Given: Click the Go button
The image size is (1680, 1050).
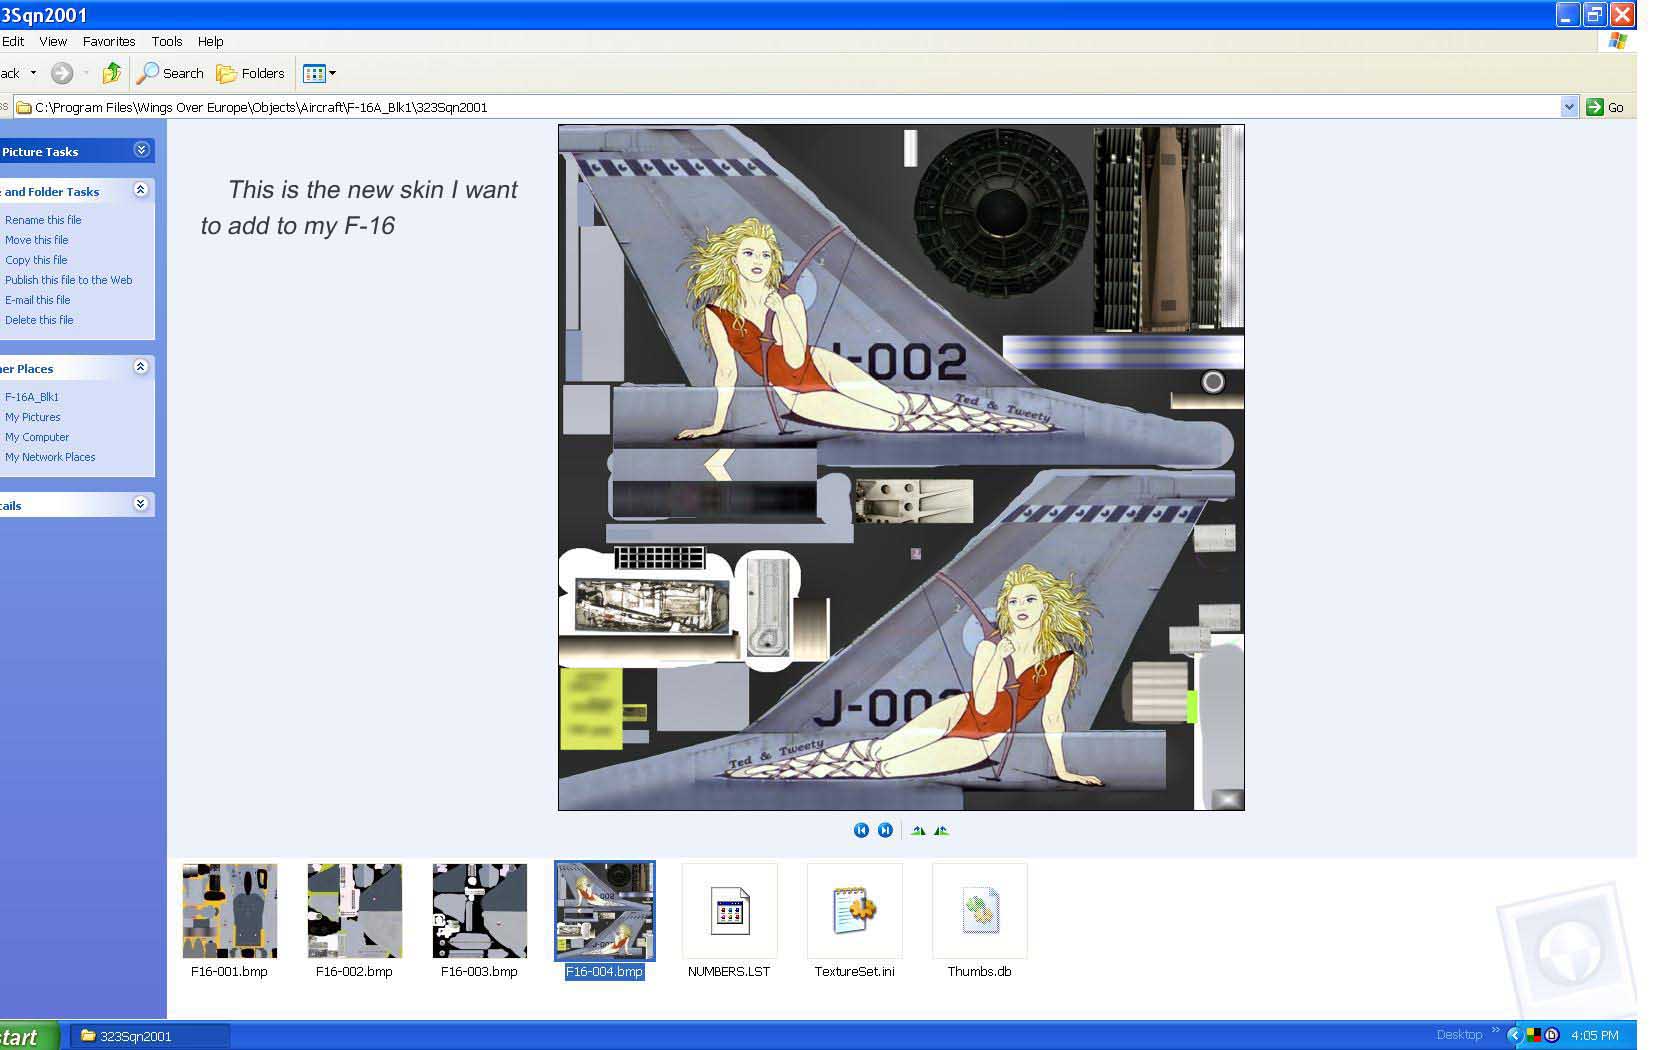Looking at the screenshot, I should pos(1605,107).
